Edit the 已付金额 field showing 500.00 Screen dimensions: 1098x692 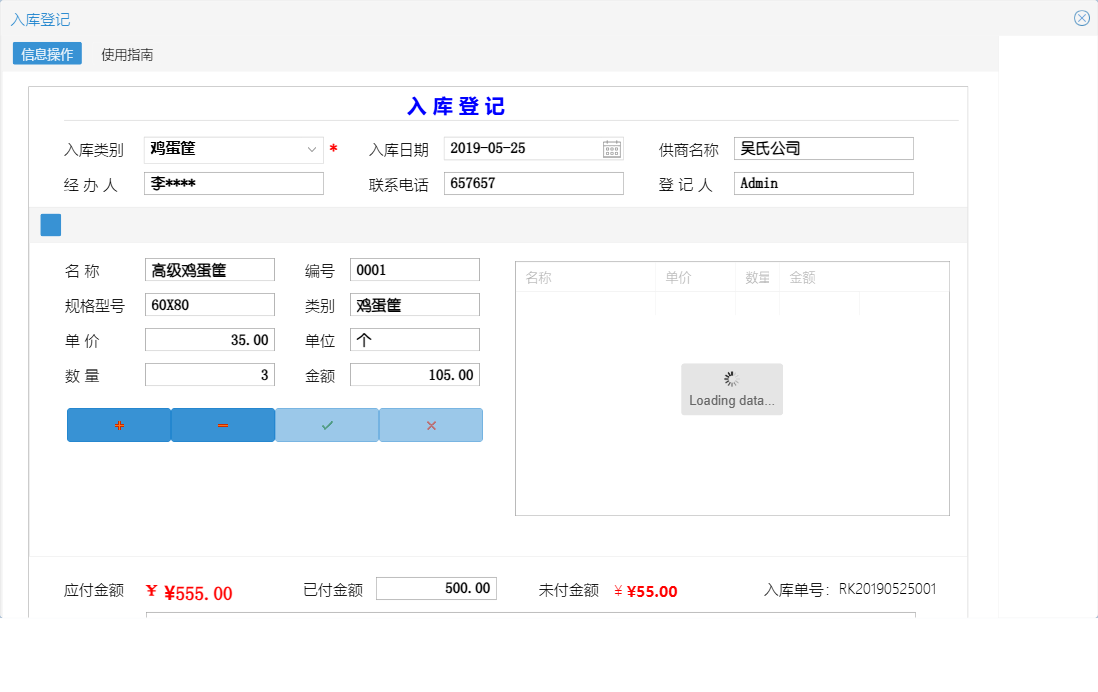tap(436, 588)
